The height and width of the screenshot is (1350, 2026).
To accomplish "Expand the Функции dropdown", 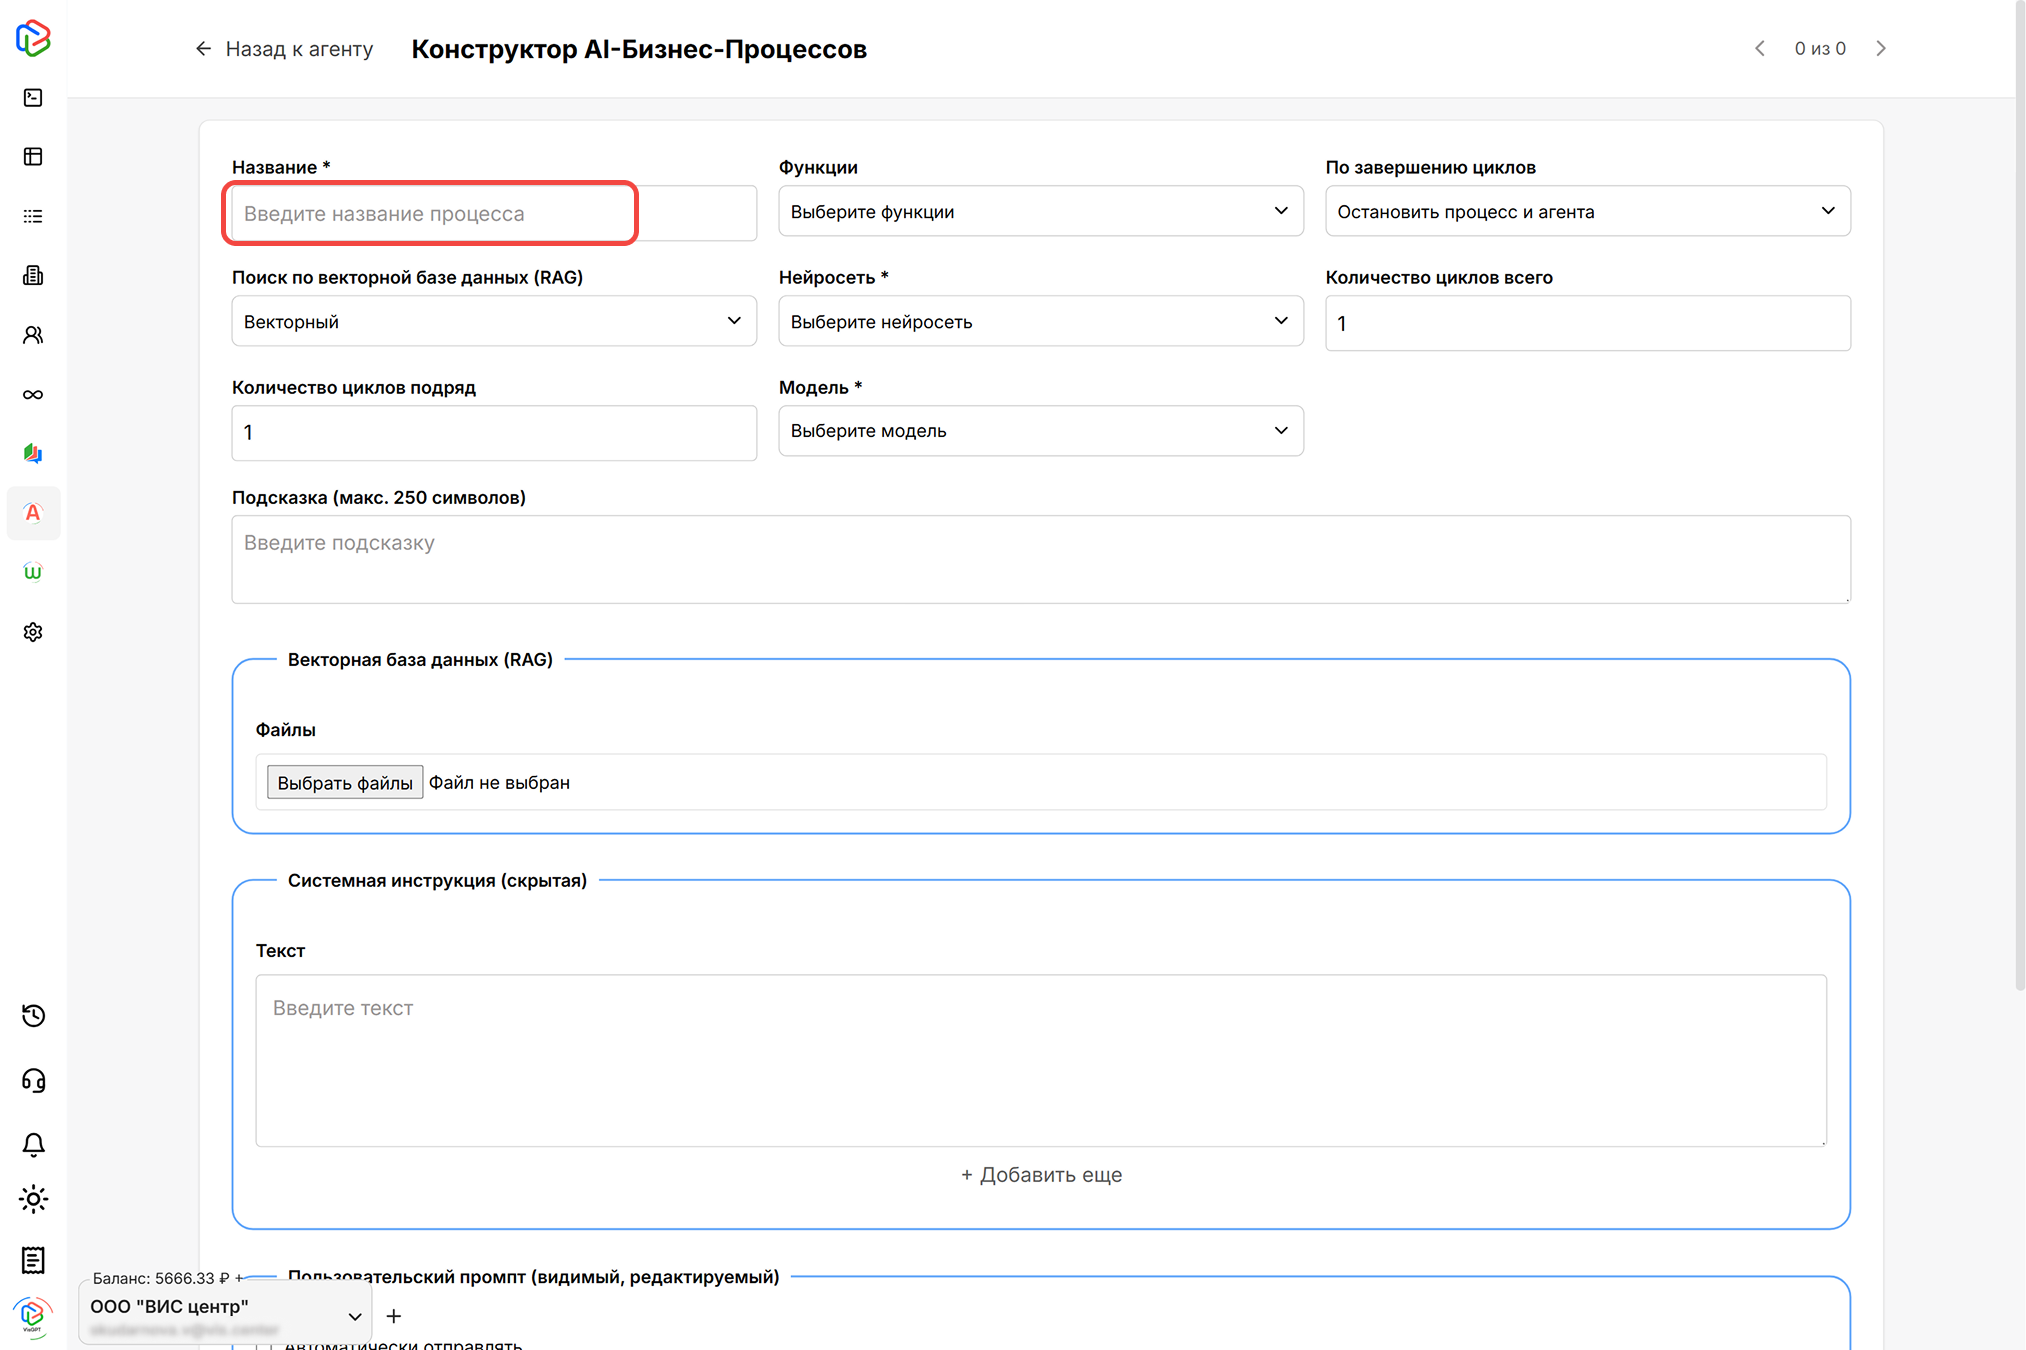I will [x=1040, y=212].
